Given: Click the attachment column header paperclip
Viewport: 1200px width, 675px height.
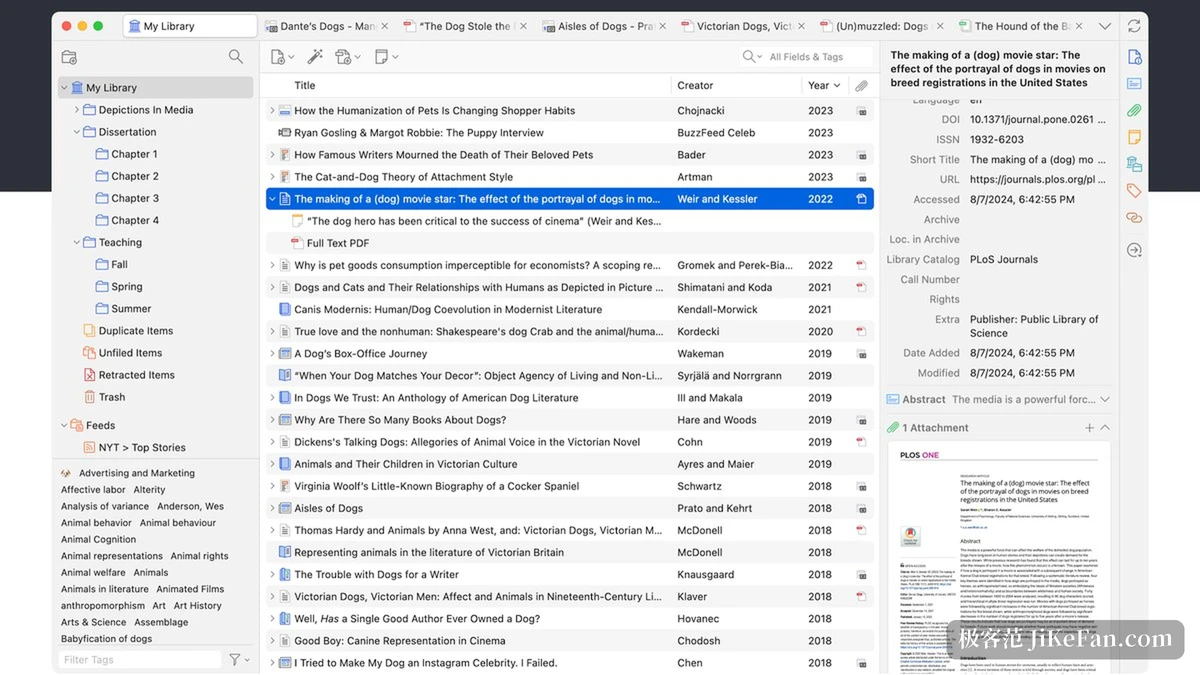Looking at the screenshot, I should coord(861,86).
